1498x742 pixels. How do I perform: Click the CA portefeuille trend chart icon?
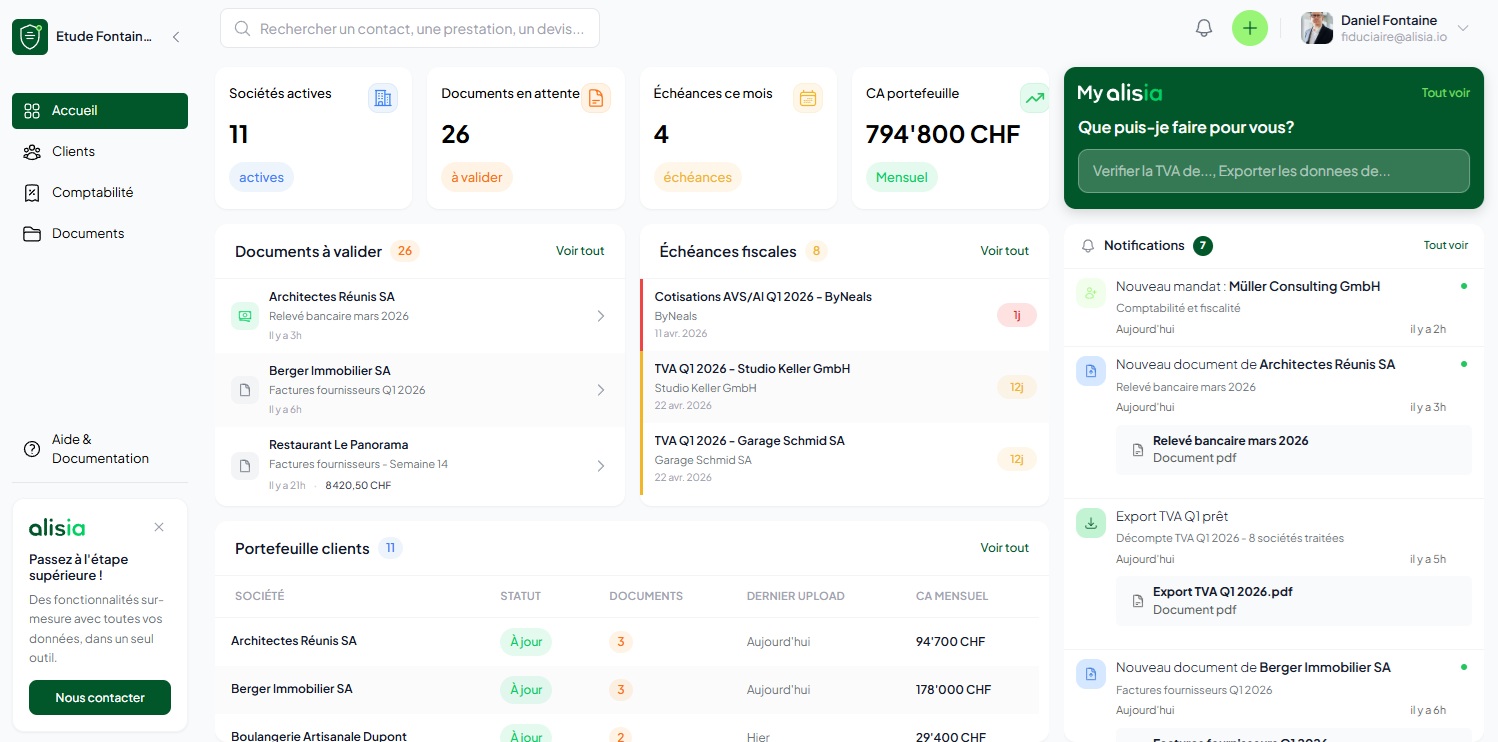(1034, 98)
